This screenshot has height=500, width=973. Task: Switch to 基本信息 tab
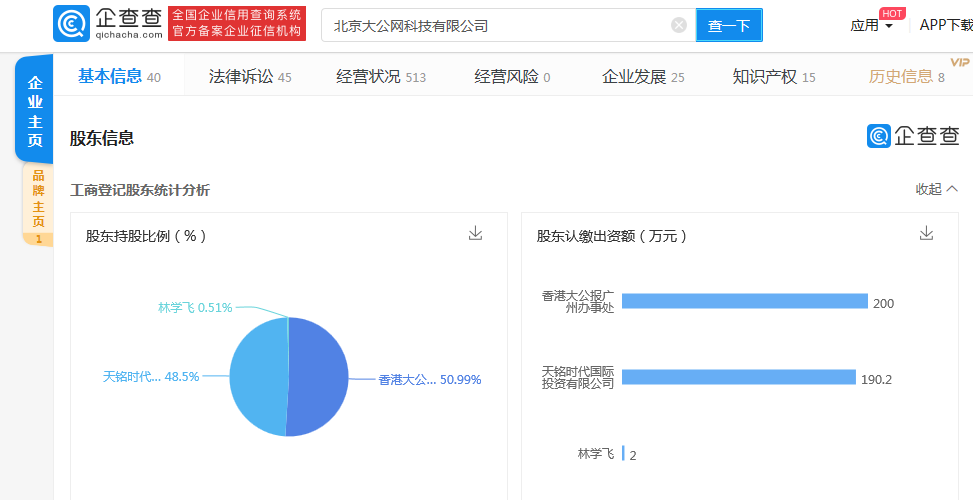(x=119, y=77)
